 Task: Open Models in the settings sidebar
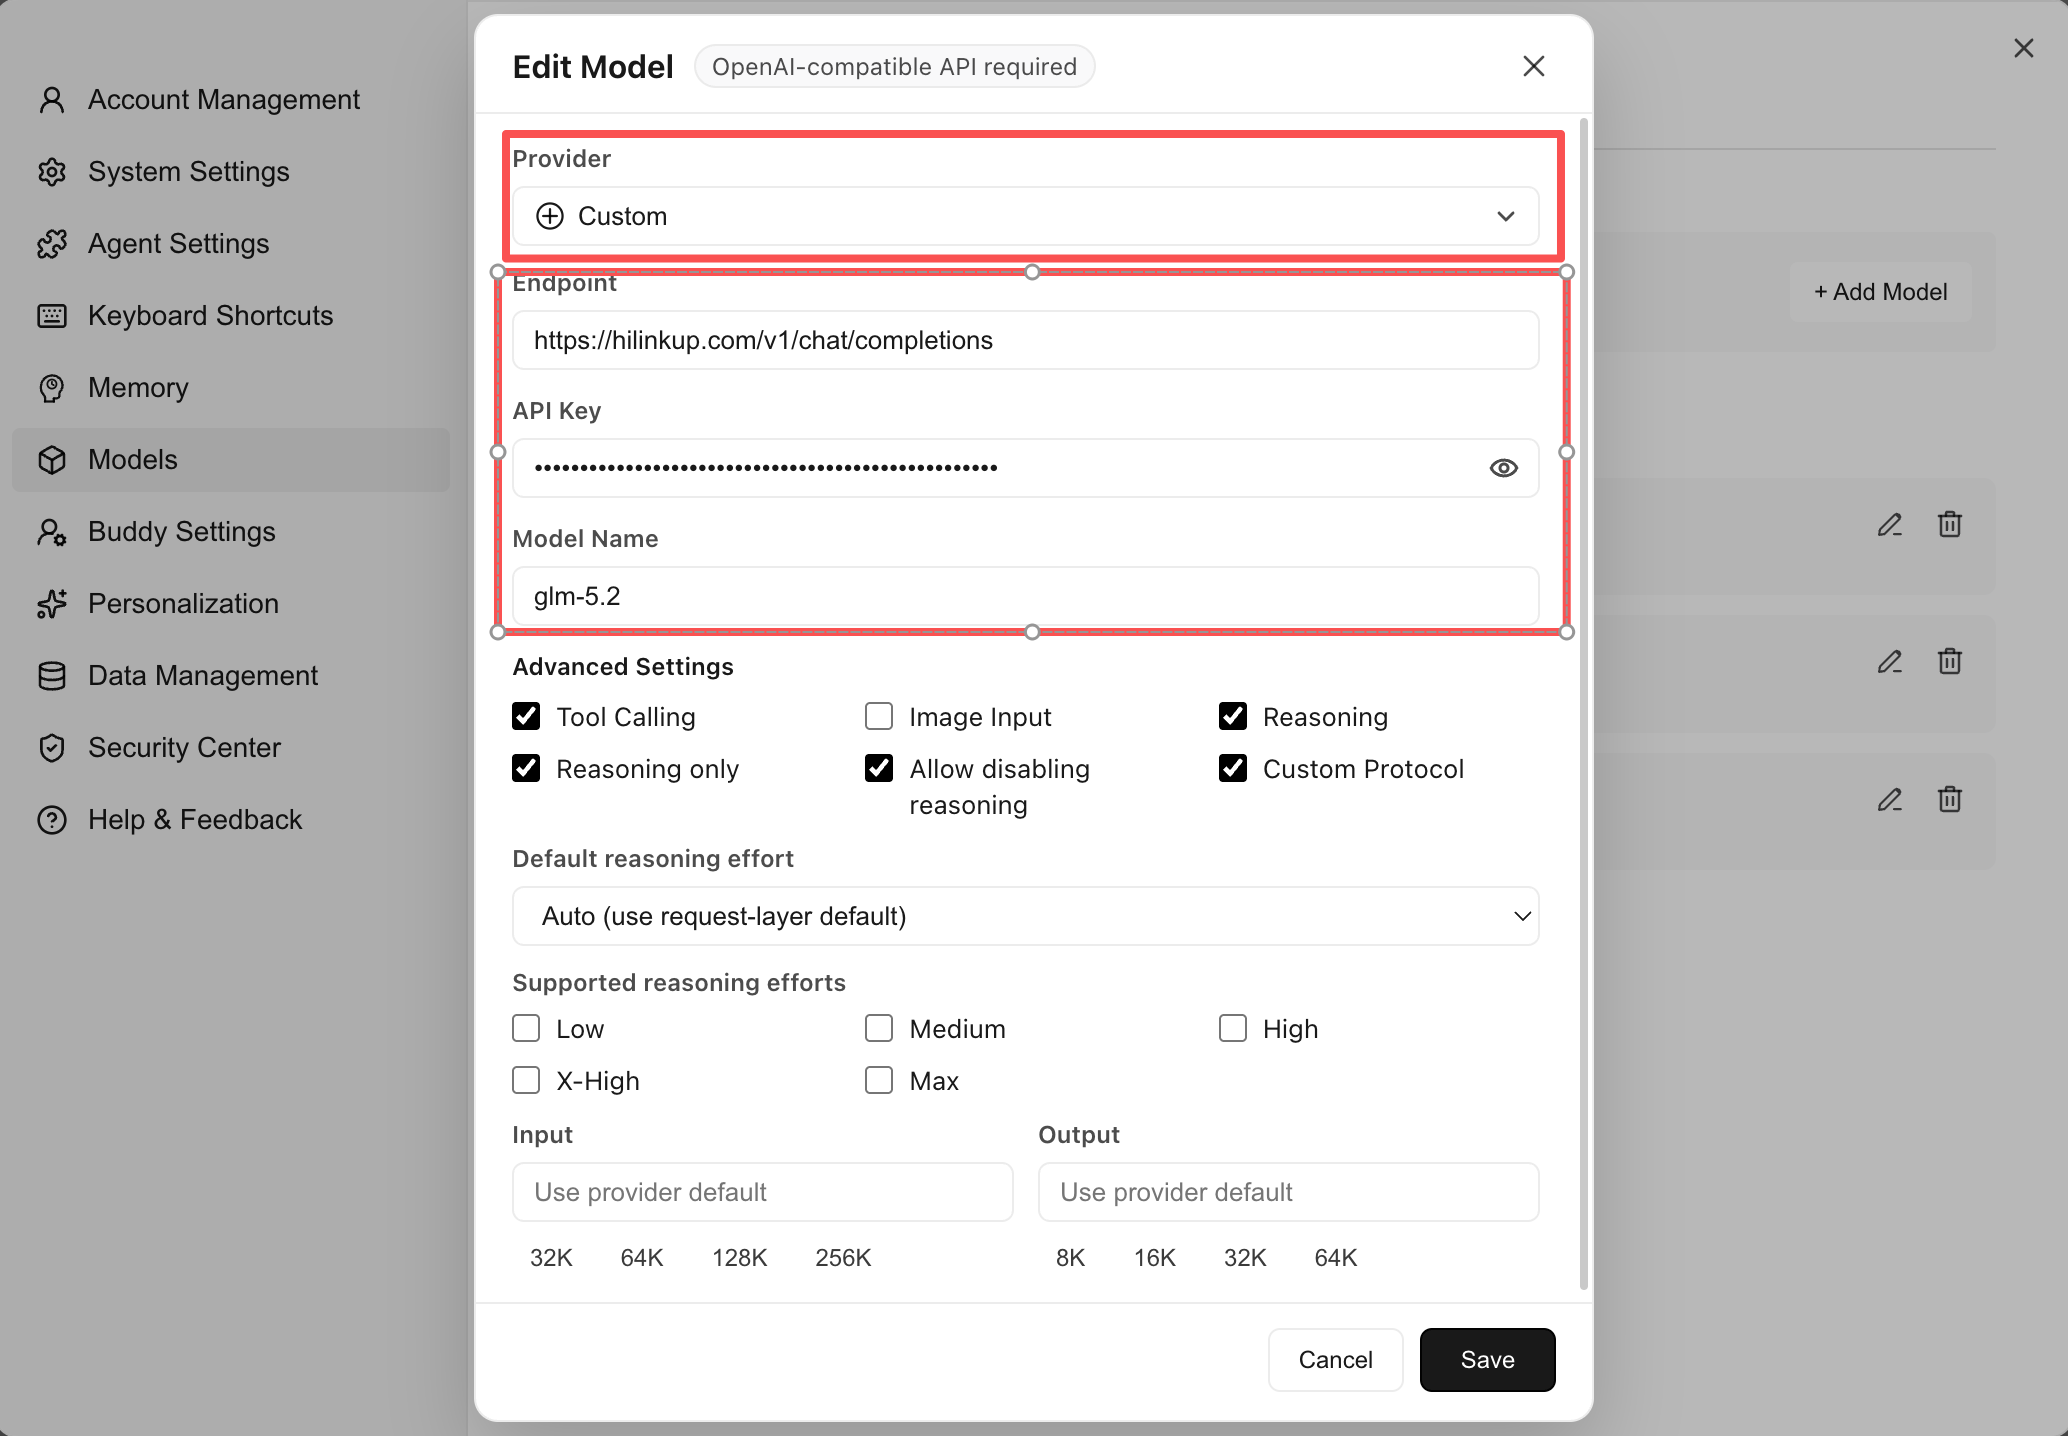[x=231, y=460]
